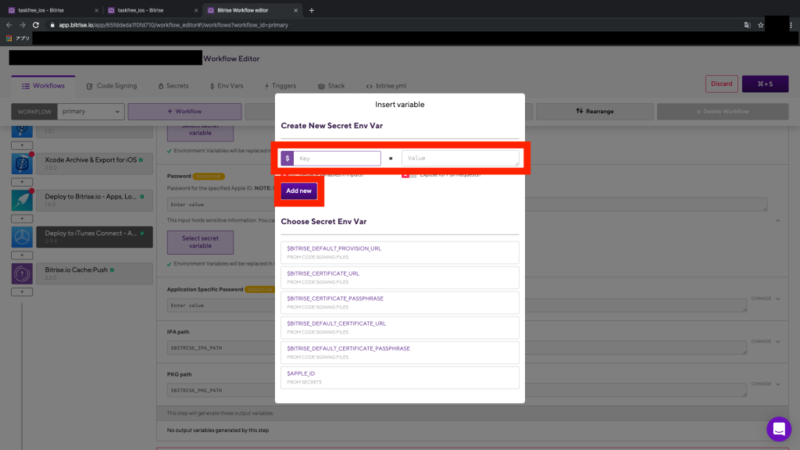Click the Xcode Archive step icon
The height and width of the screenshot is (450, 800).
click(x=22, y=164)
